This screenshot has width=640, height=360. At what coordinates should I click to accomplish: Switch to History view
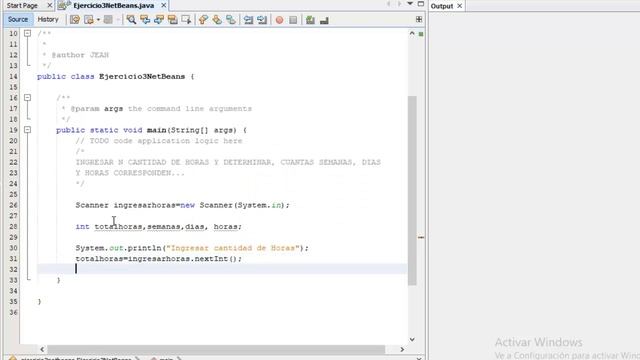(x=48, y=19)
